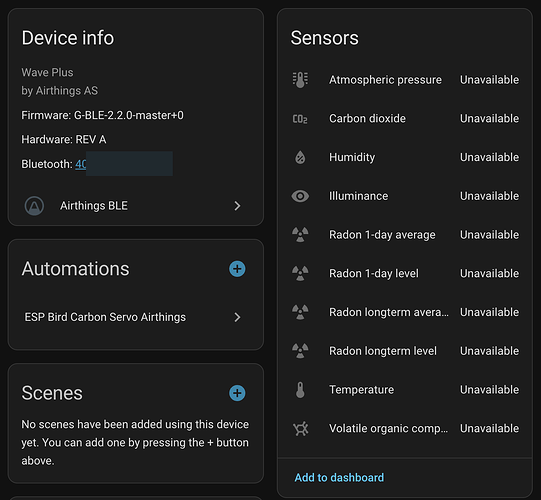Screen dimensions: 541x500
Task: Click the Airthings BLE integration logo
Action: (34, 206)
